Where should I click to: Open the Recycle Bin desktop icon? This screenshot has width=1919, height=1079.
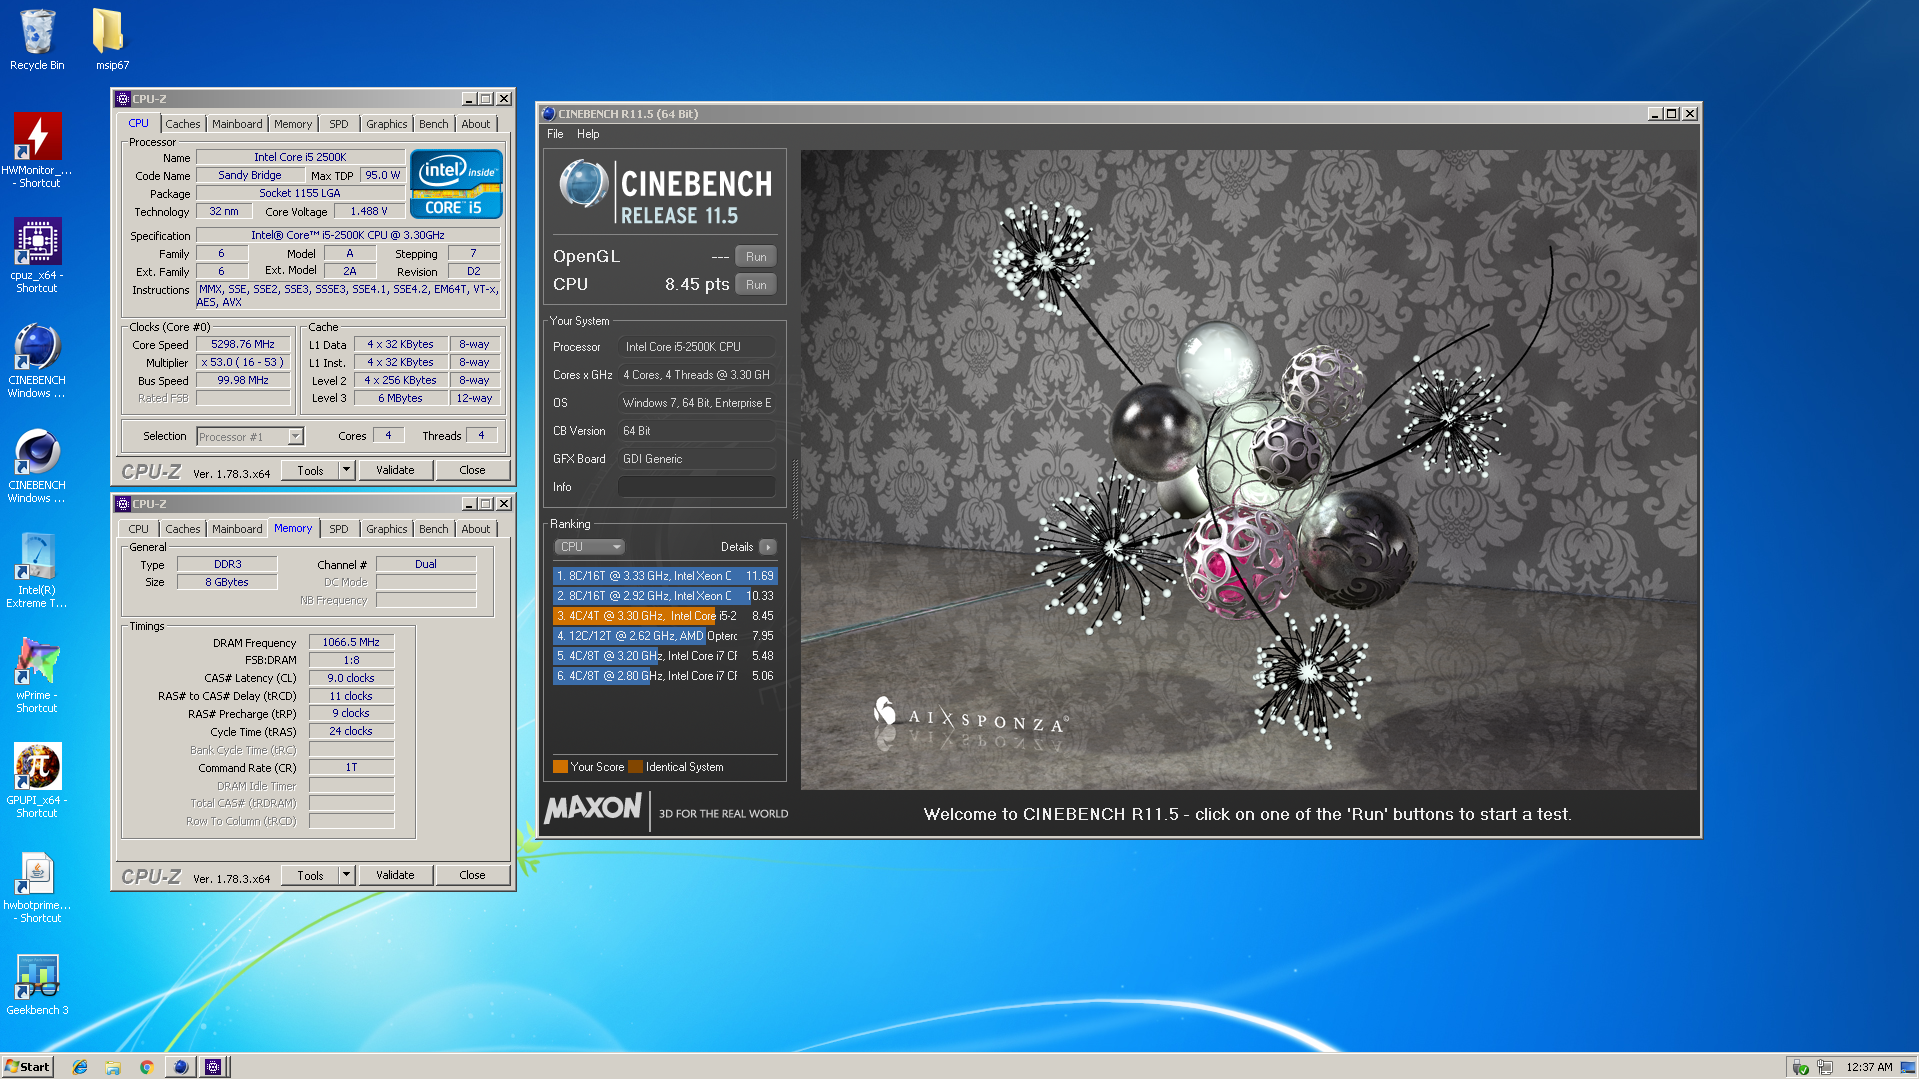[x=37, y=40]
